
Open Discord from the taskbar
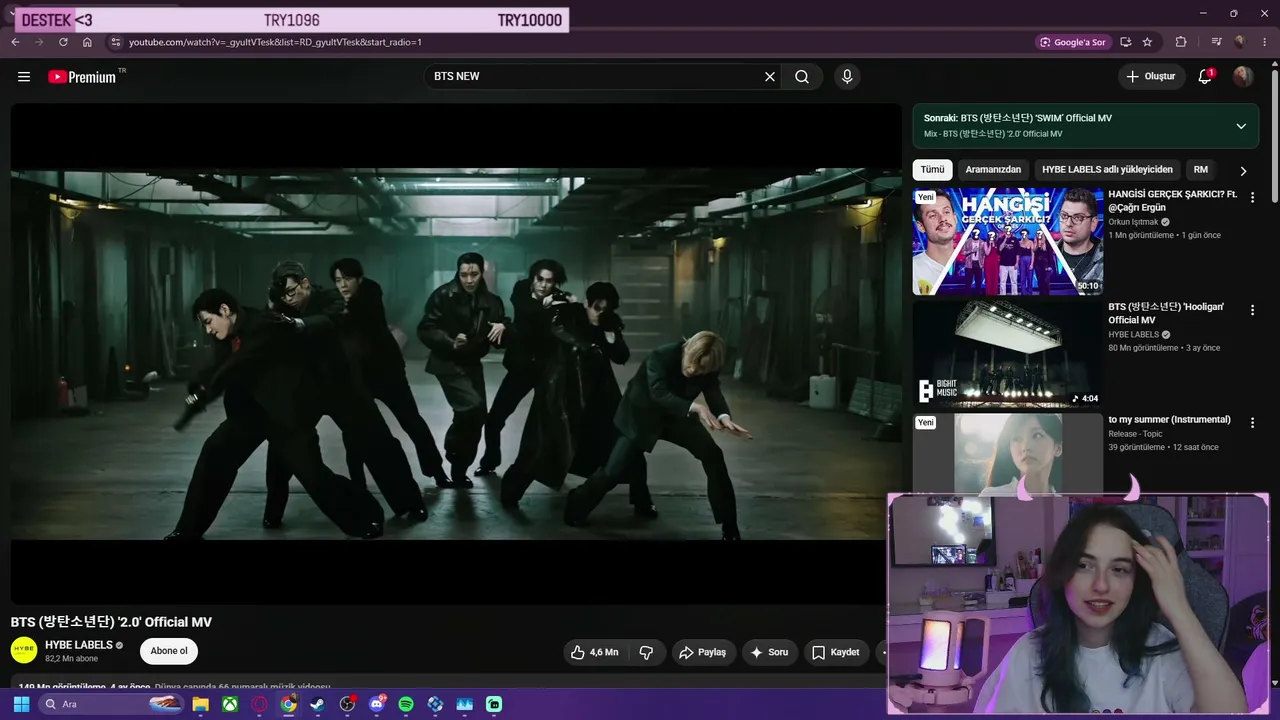(376, 704)
